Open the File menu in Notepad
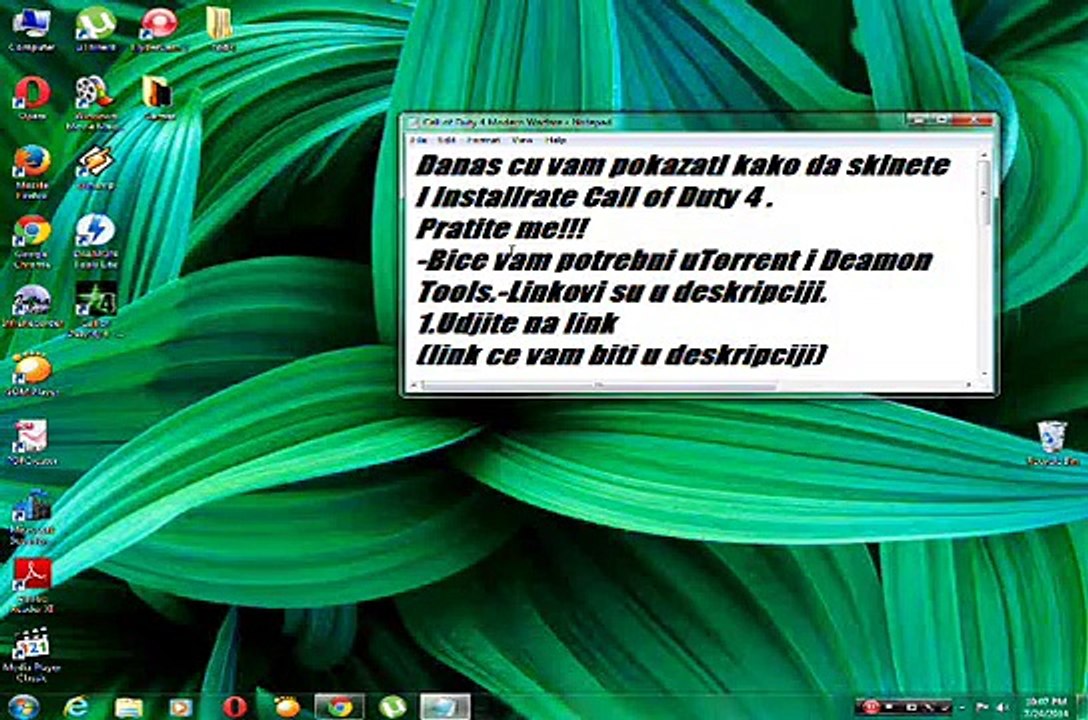Screen dimensions: 1088x720 click(418, 140)
